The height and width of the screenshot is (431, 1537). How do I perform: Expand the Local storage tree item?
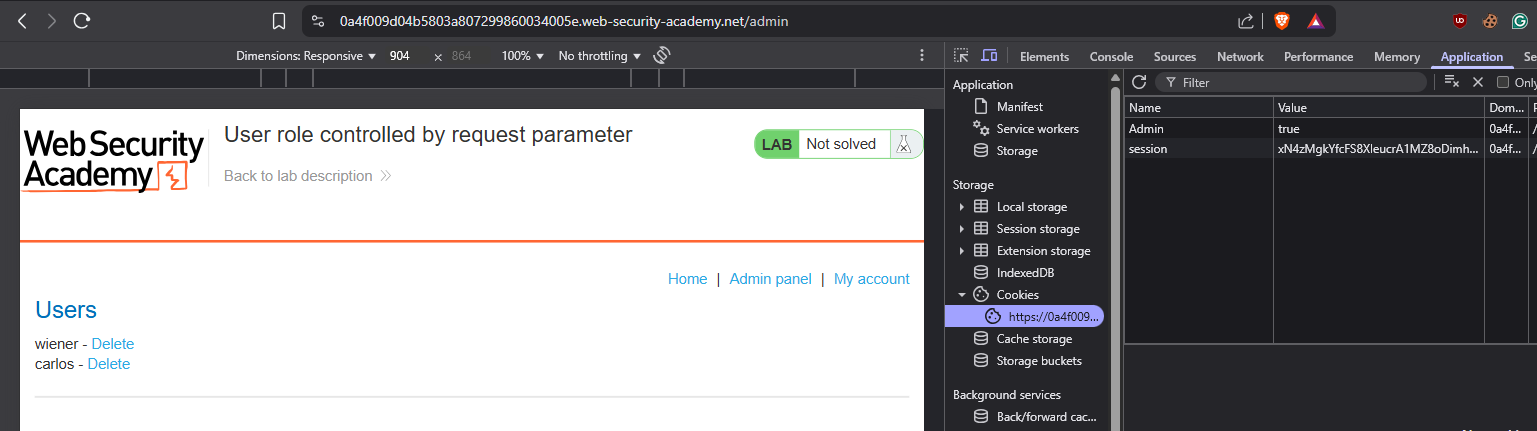pos(961,207)
